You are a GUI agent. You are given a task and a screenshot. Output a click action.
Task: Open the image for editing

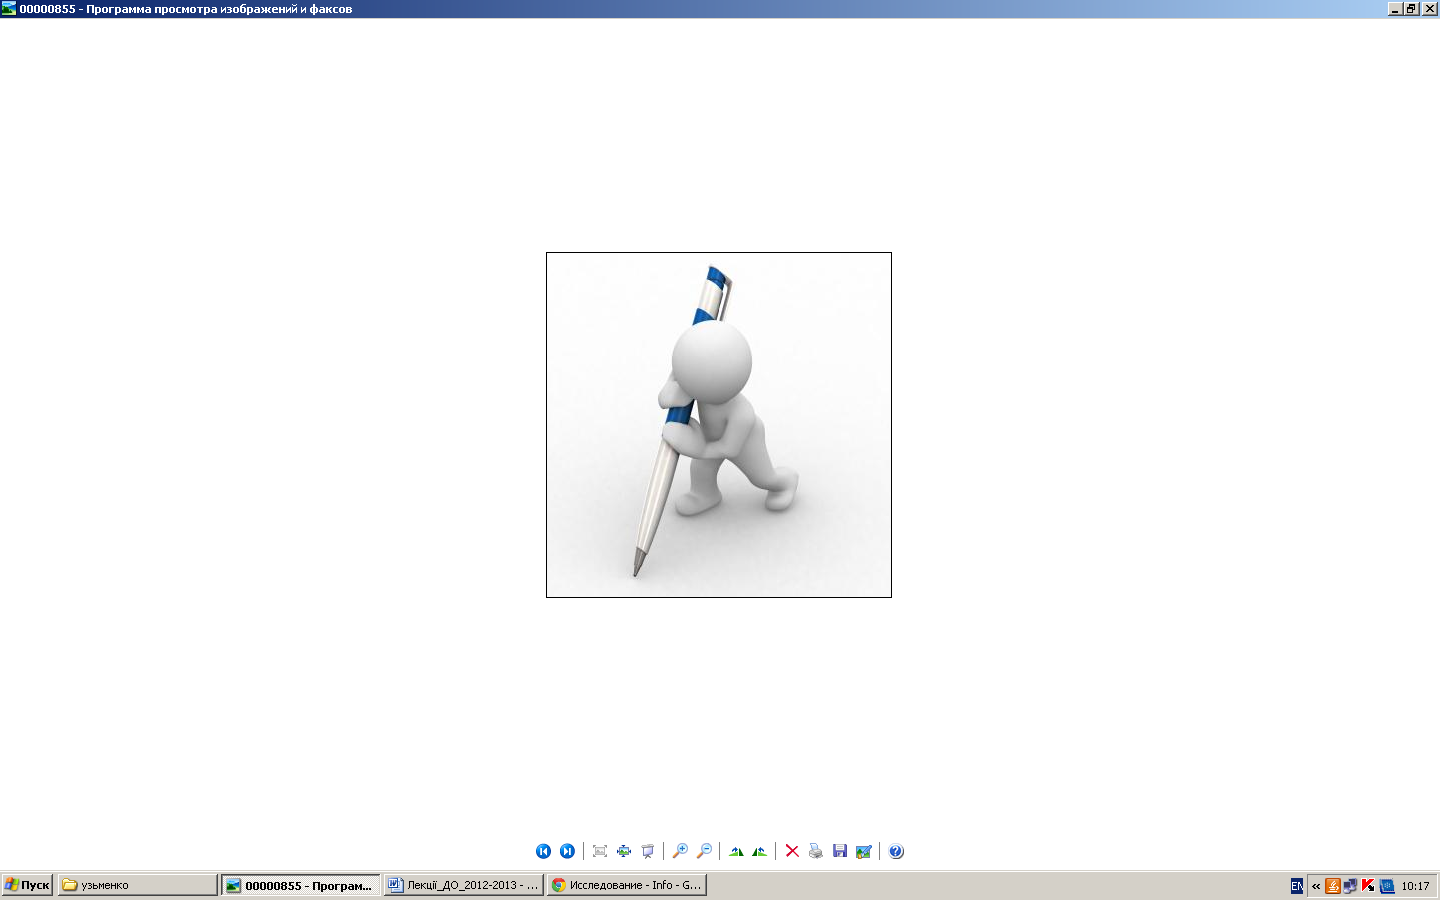[x=864, y=851]
